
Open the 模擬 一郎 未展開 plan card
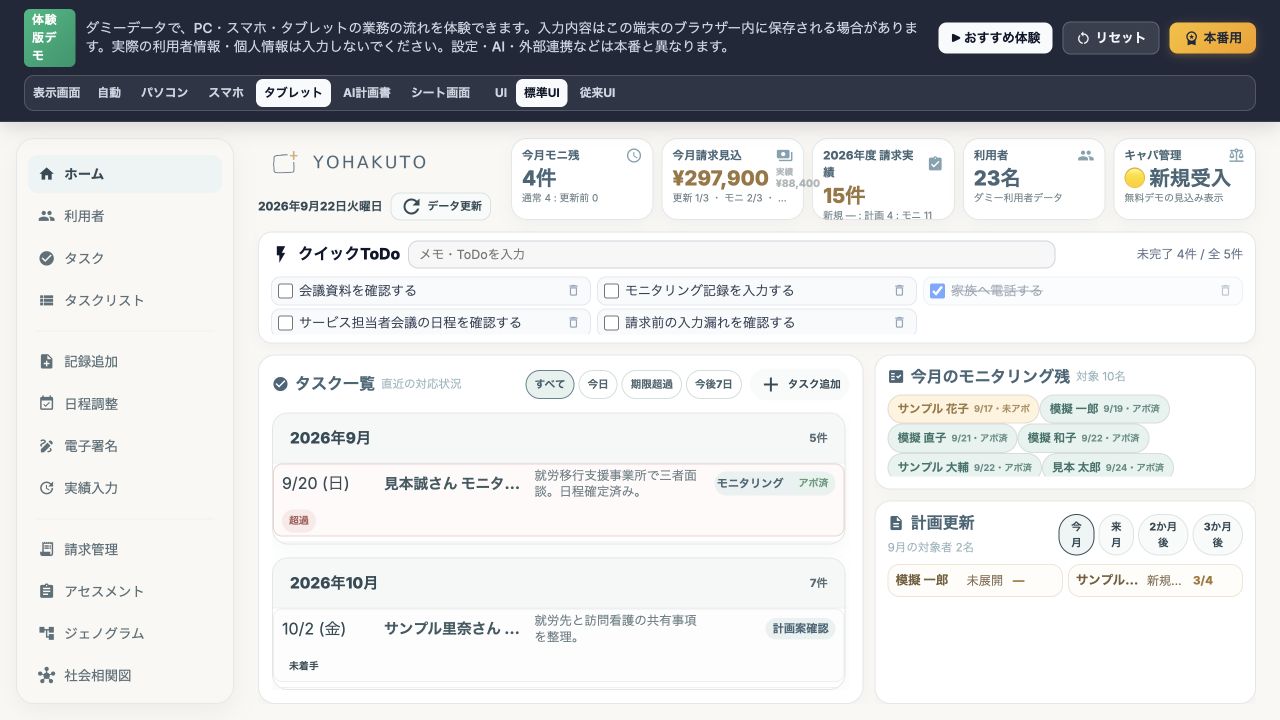click(975, 580)
